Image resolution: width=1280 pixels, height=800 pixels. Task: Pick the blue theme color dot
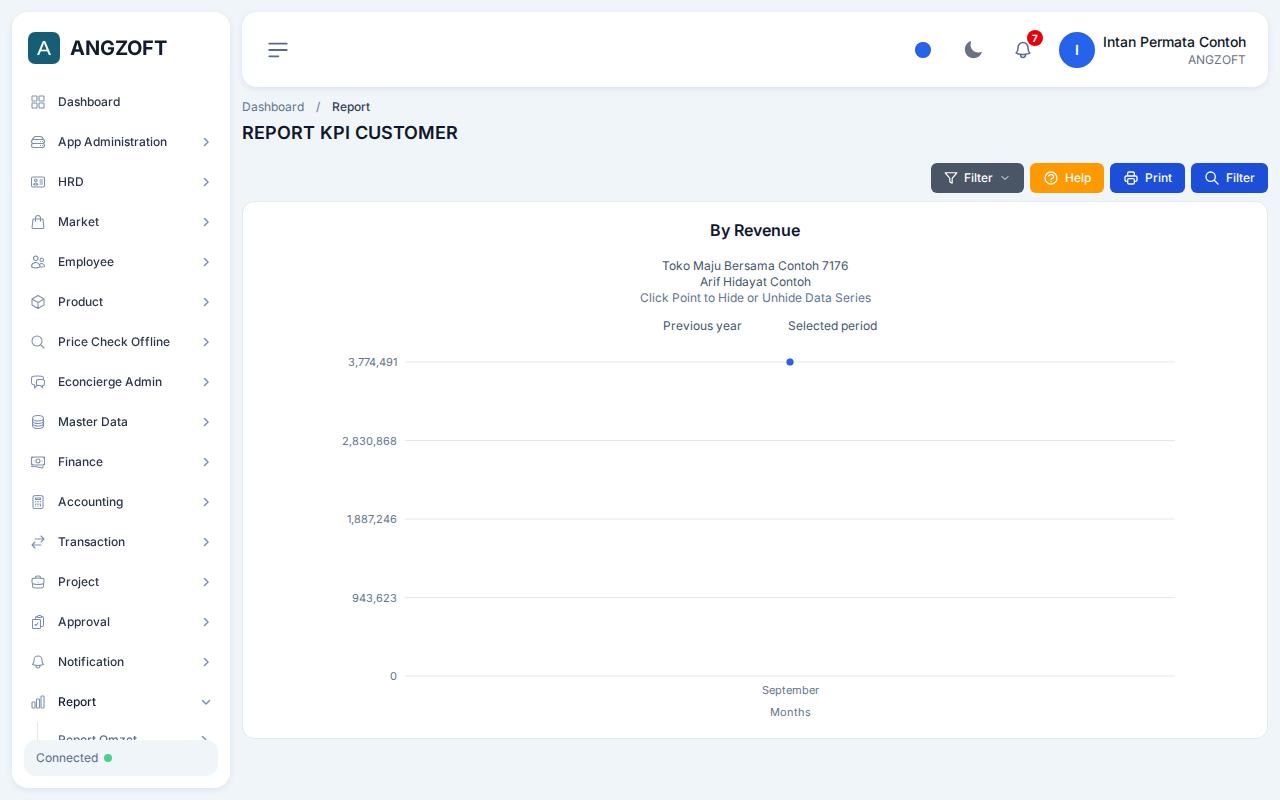[x=923, y=50]
